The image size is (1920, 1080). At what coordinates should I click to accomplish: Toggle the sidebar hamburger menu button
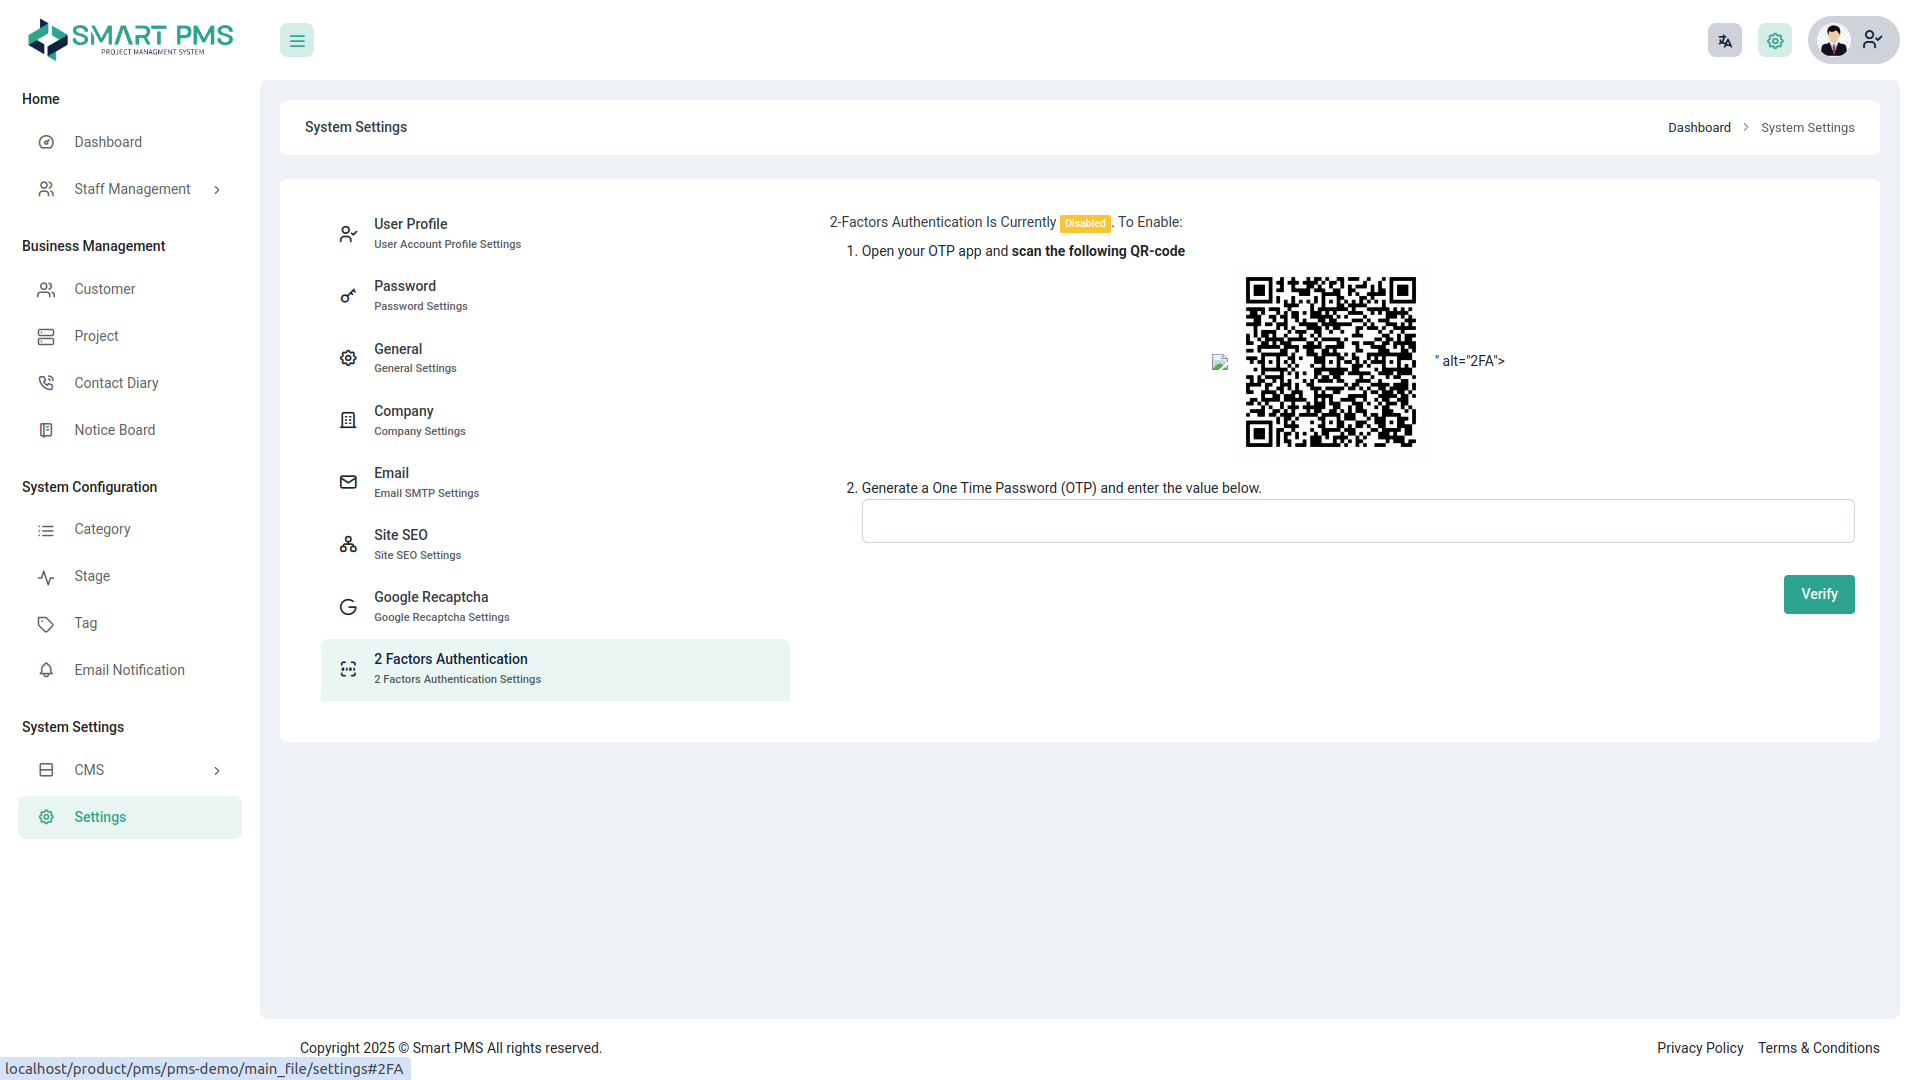click(297, 41)
